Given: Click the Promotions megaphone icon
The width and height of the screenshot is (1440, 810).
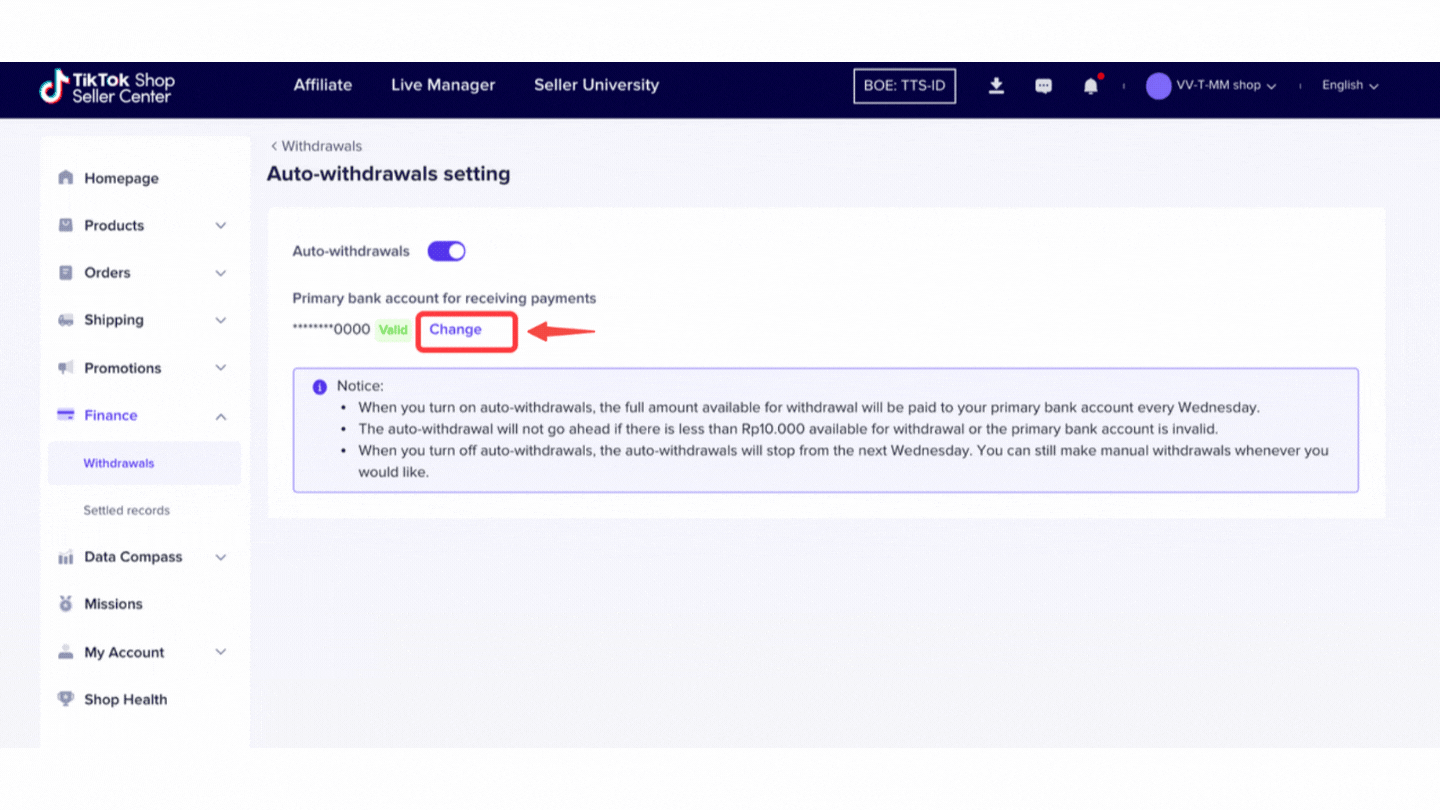Looking at the screenshot, I should pyautogui.click(x=66, y=368).
